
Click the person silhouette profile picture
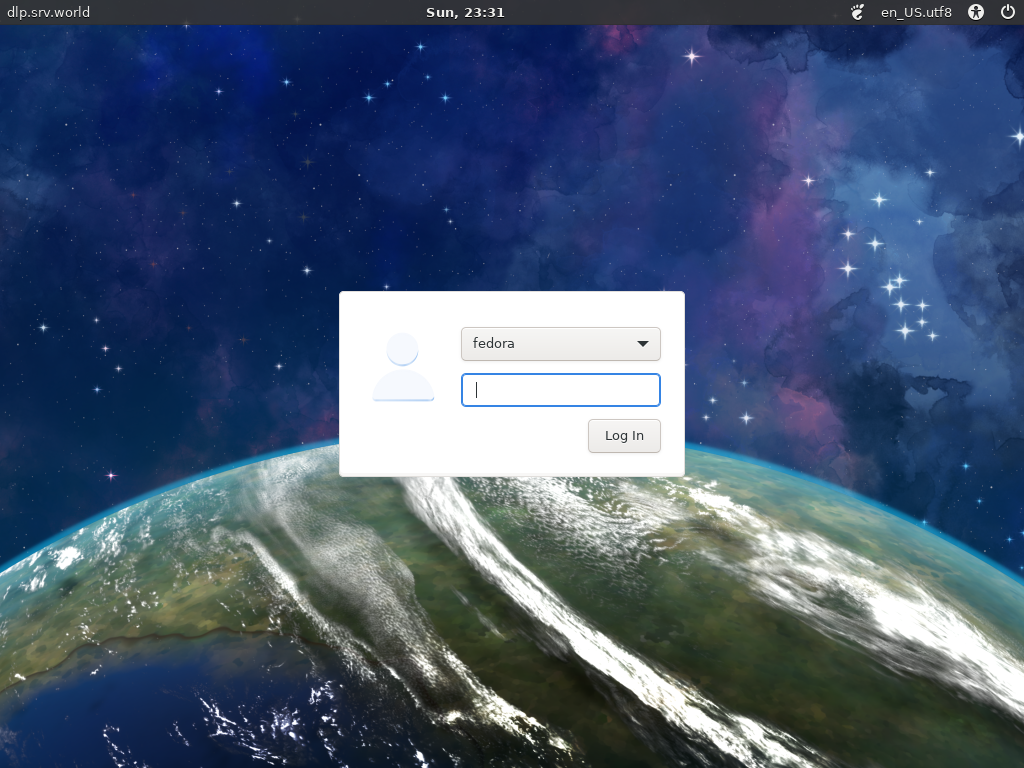(x=402, y=367)
